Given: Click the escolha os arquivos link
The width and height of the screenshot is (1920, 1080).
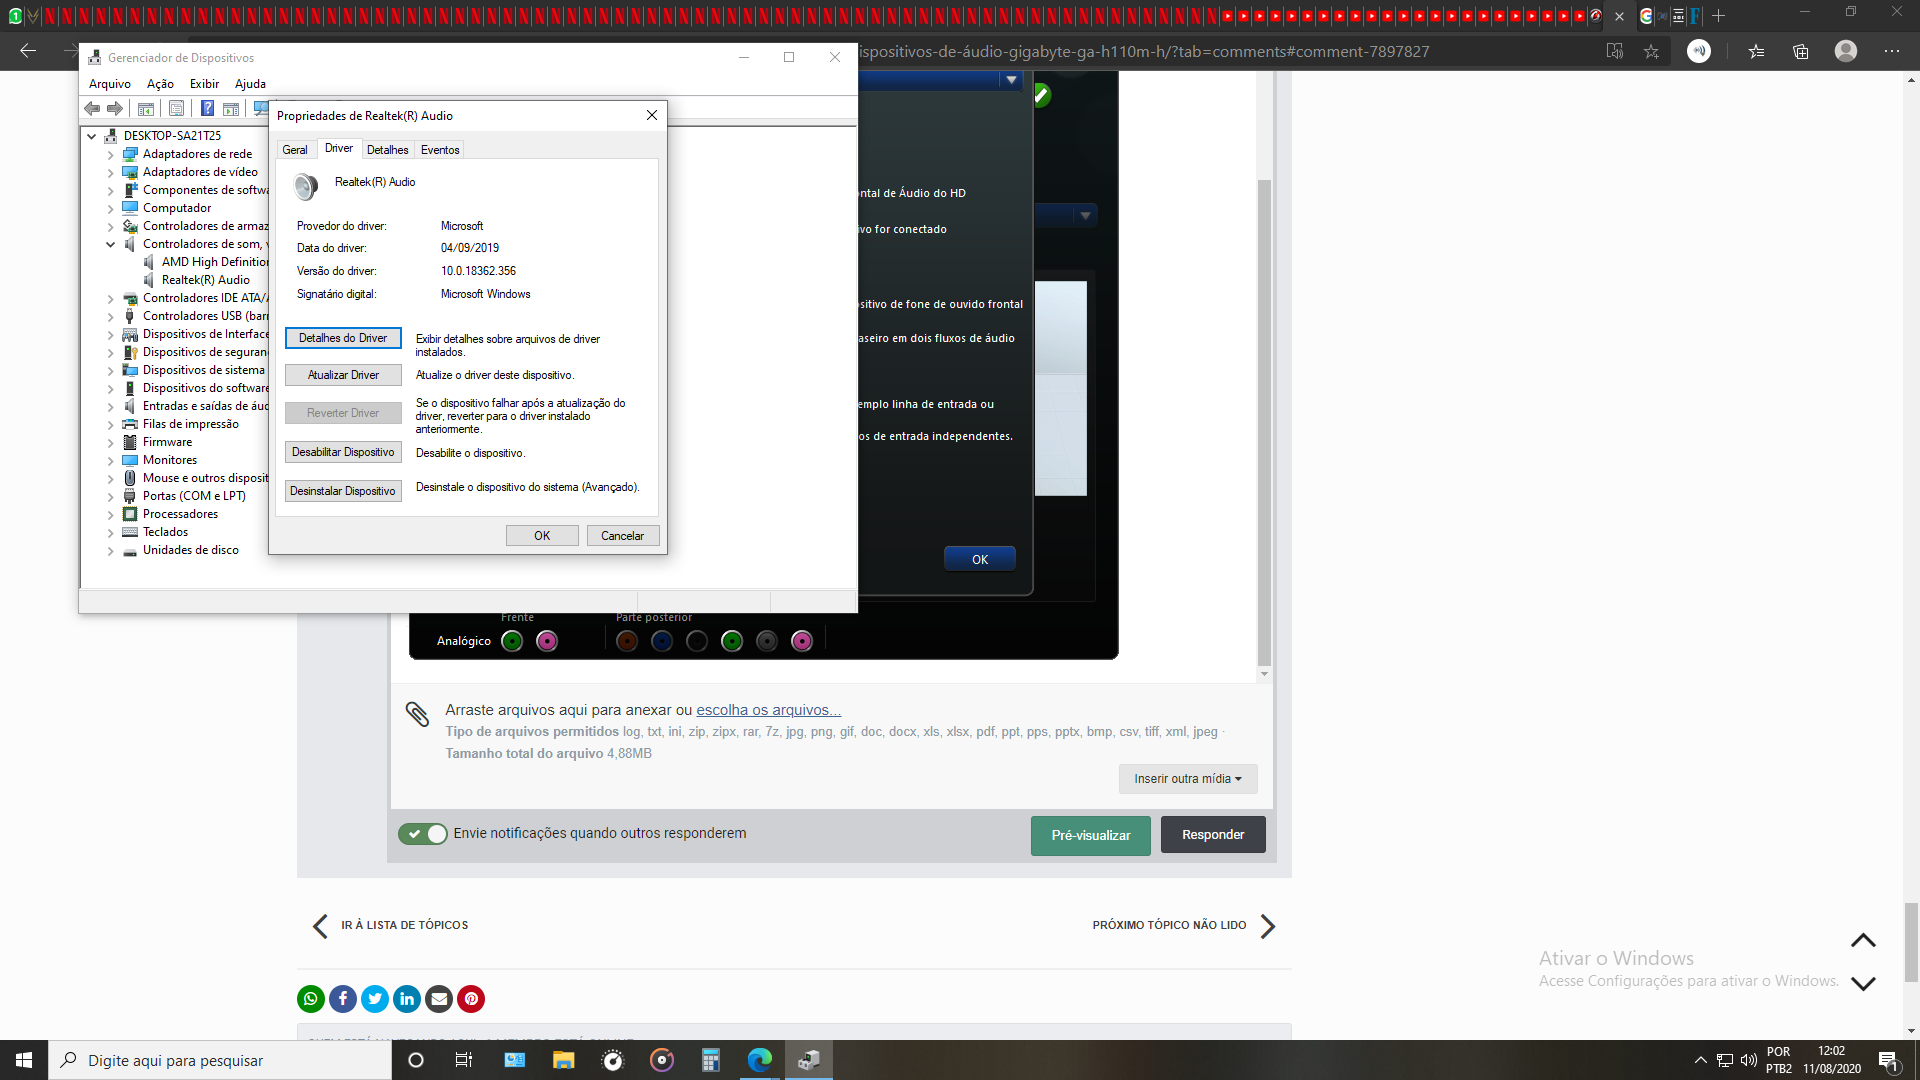Looking at the screenshot, I should pos(768,710).
